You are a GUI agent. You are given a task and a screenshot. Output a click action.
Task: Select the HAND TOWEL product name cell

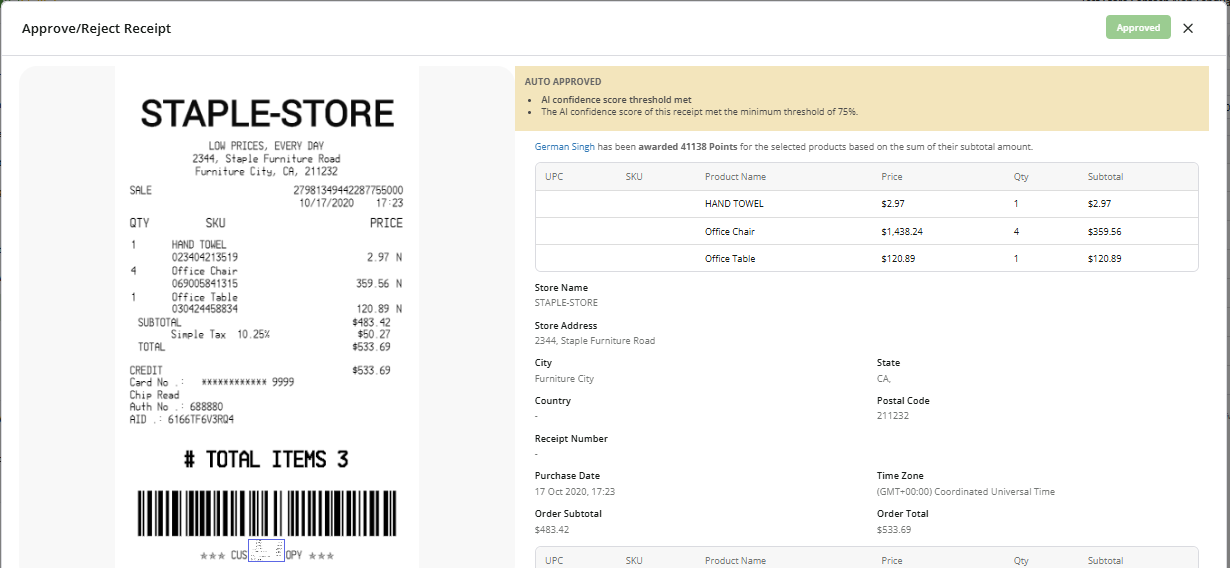click(734, 204)
